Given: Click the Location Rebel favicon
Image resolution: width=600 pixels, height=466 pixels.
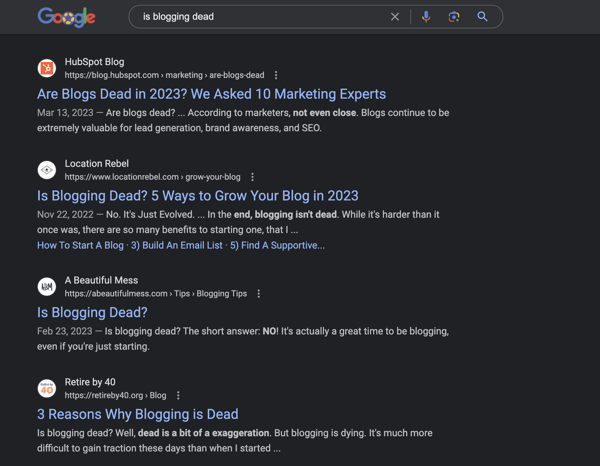Looking at the screenshot, I should click(47, 170).
